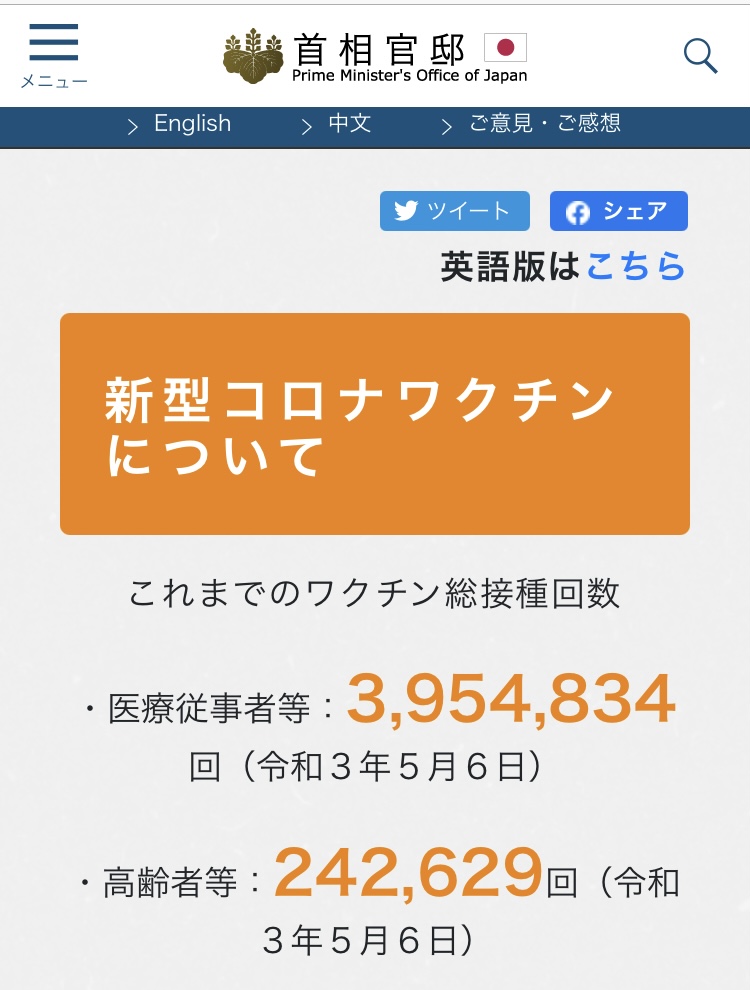
Task: Click the Twitter bird icon
Action: pyautogui.click(x=406, y=210)
